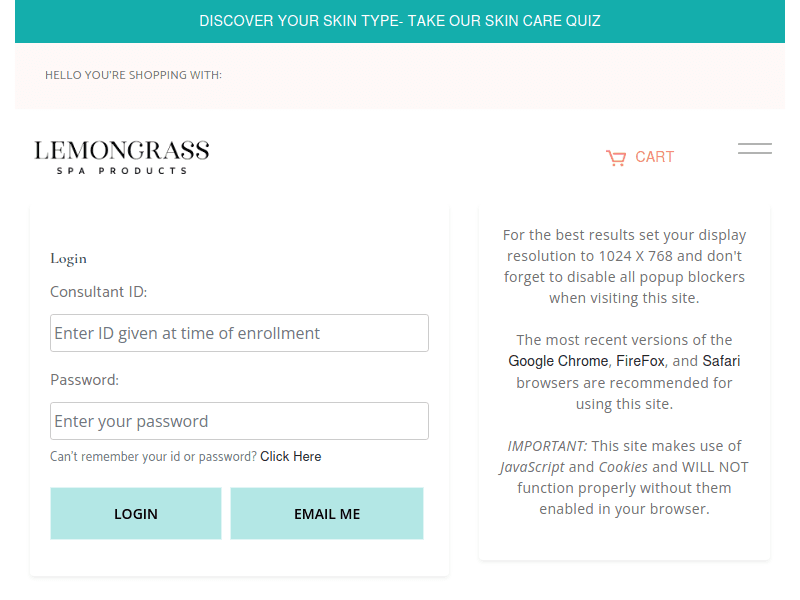Open the hamburger navigation menu
The width and height of the screenshot is (800, 600).
point(755,149)
